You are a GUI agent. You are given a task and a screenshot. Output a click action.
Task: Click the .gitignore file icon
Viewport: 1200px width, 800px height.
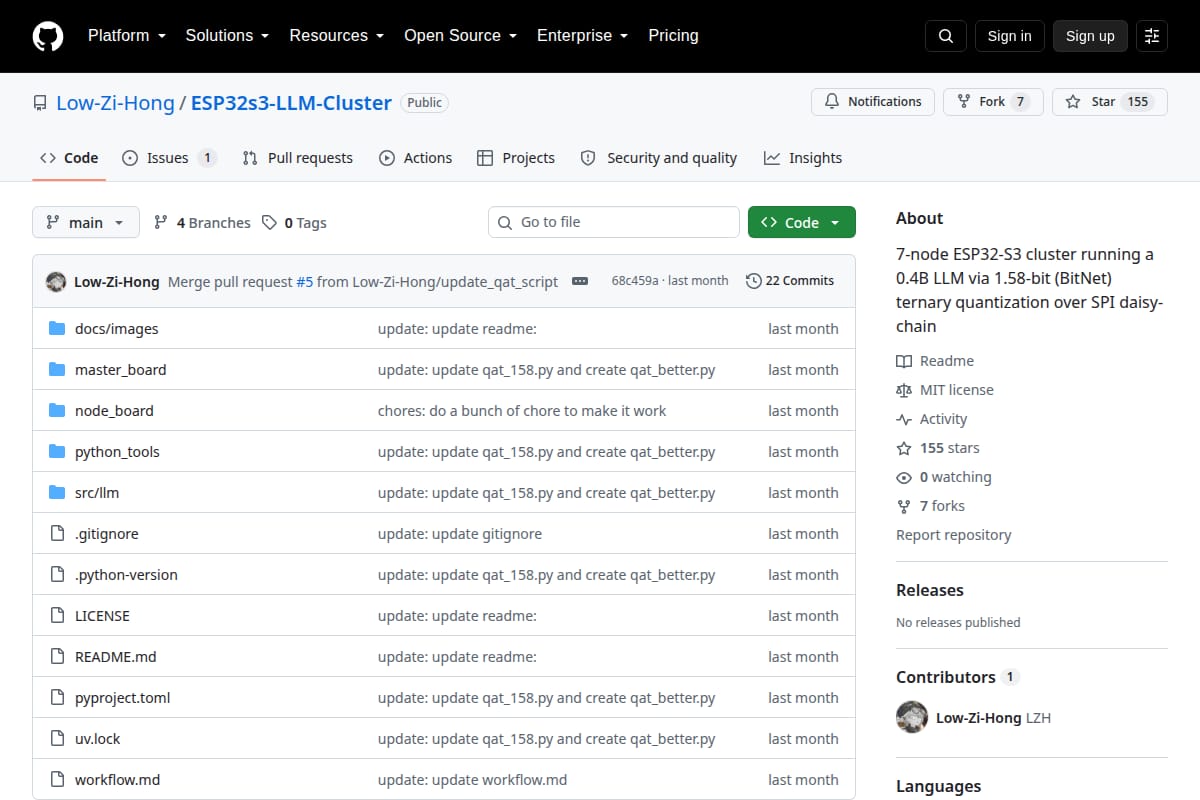click(x=57, y=534)
